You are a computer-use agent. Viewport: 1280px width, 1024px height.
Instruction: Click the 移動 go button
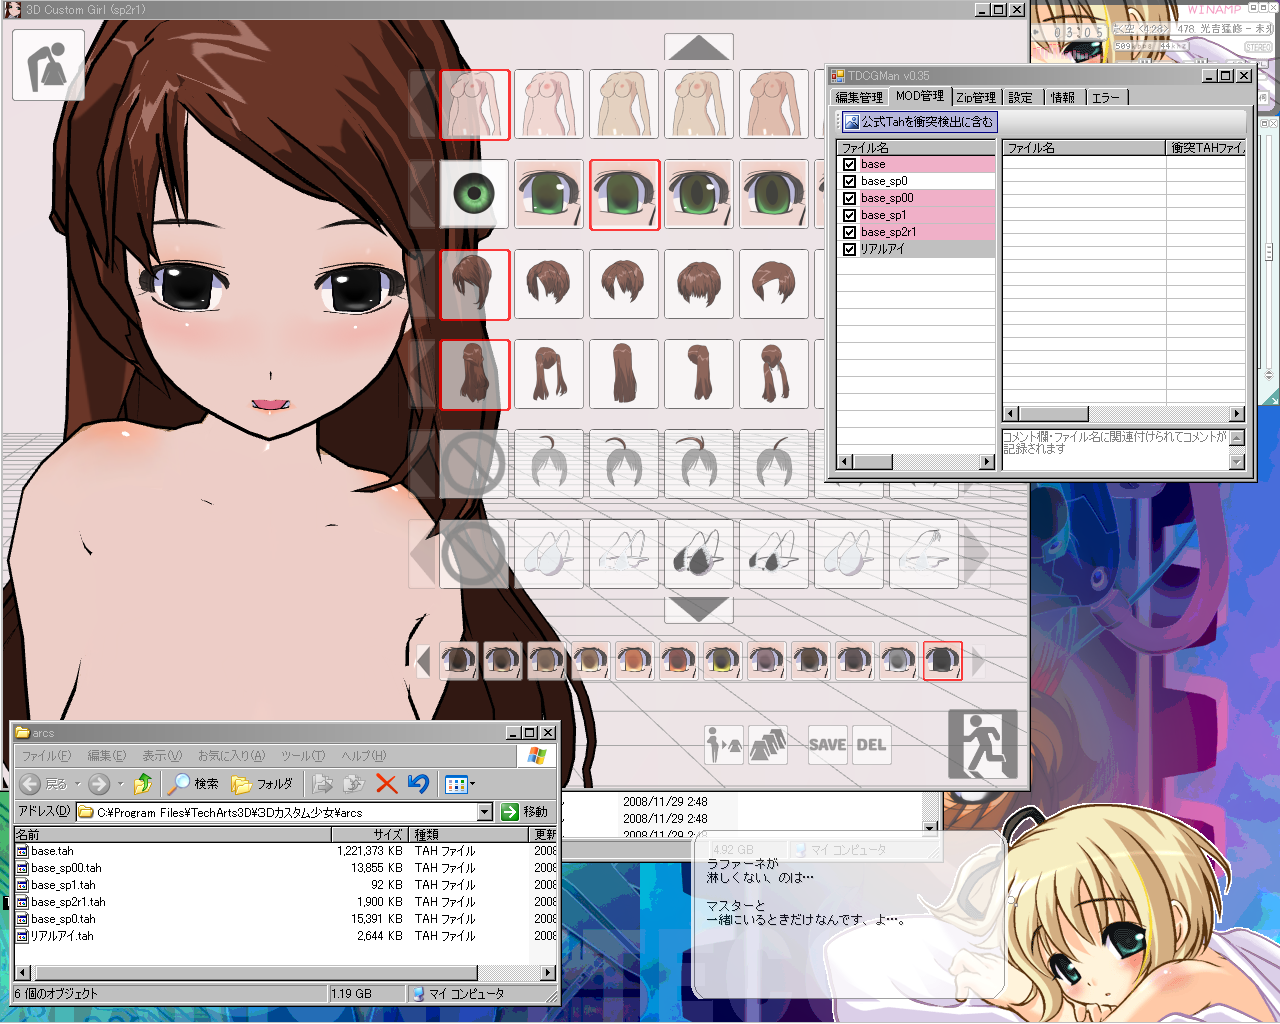click(x=525, y=812)
